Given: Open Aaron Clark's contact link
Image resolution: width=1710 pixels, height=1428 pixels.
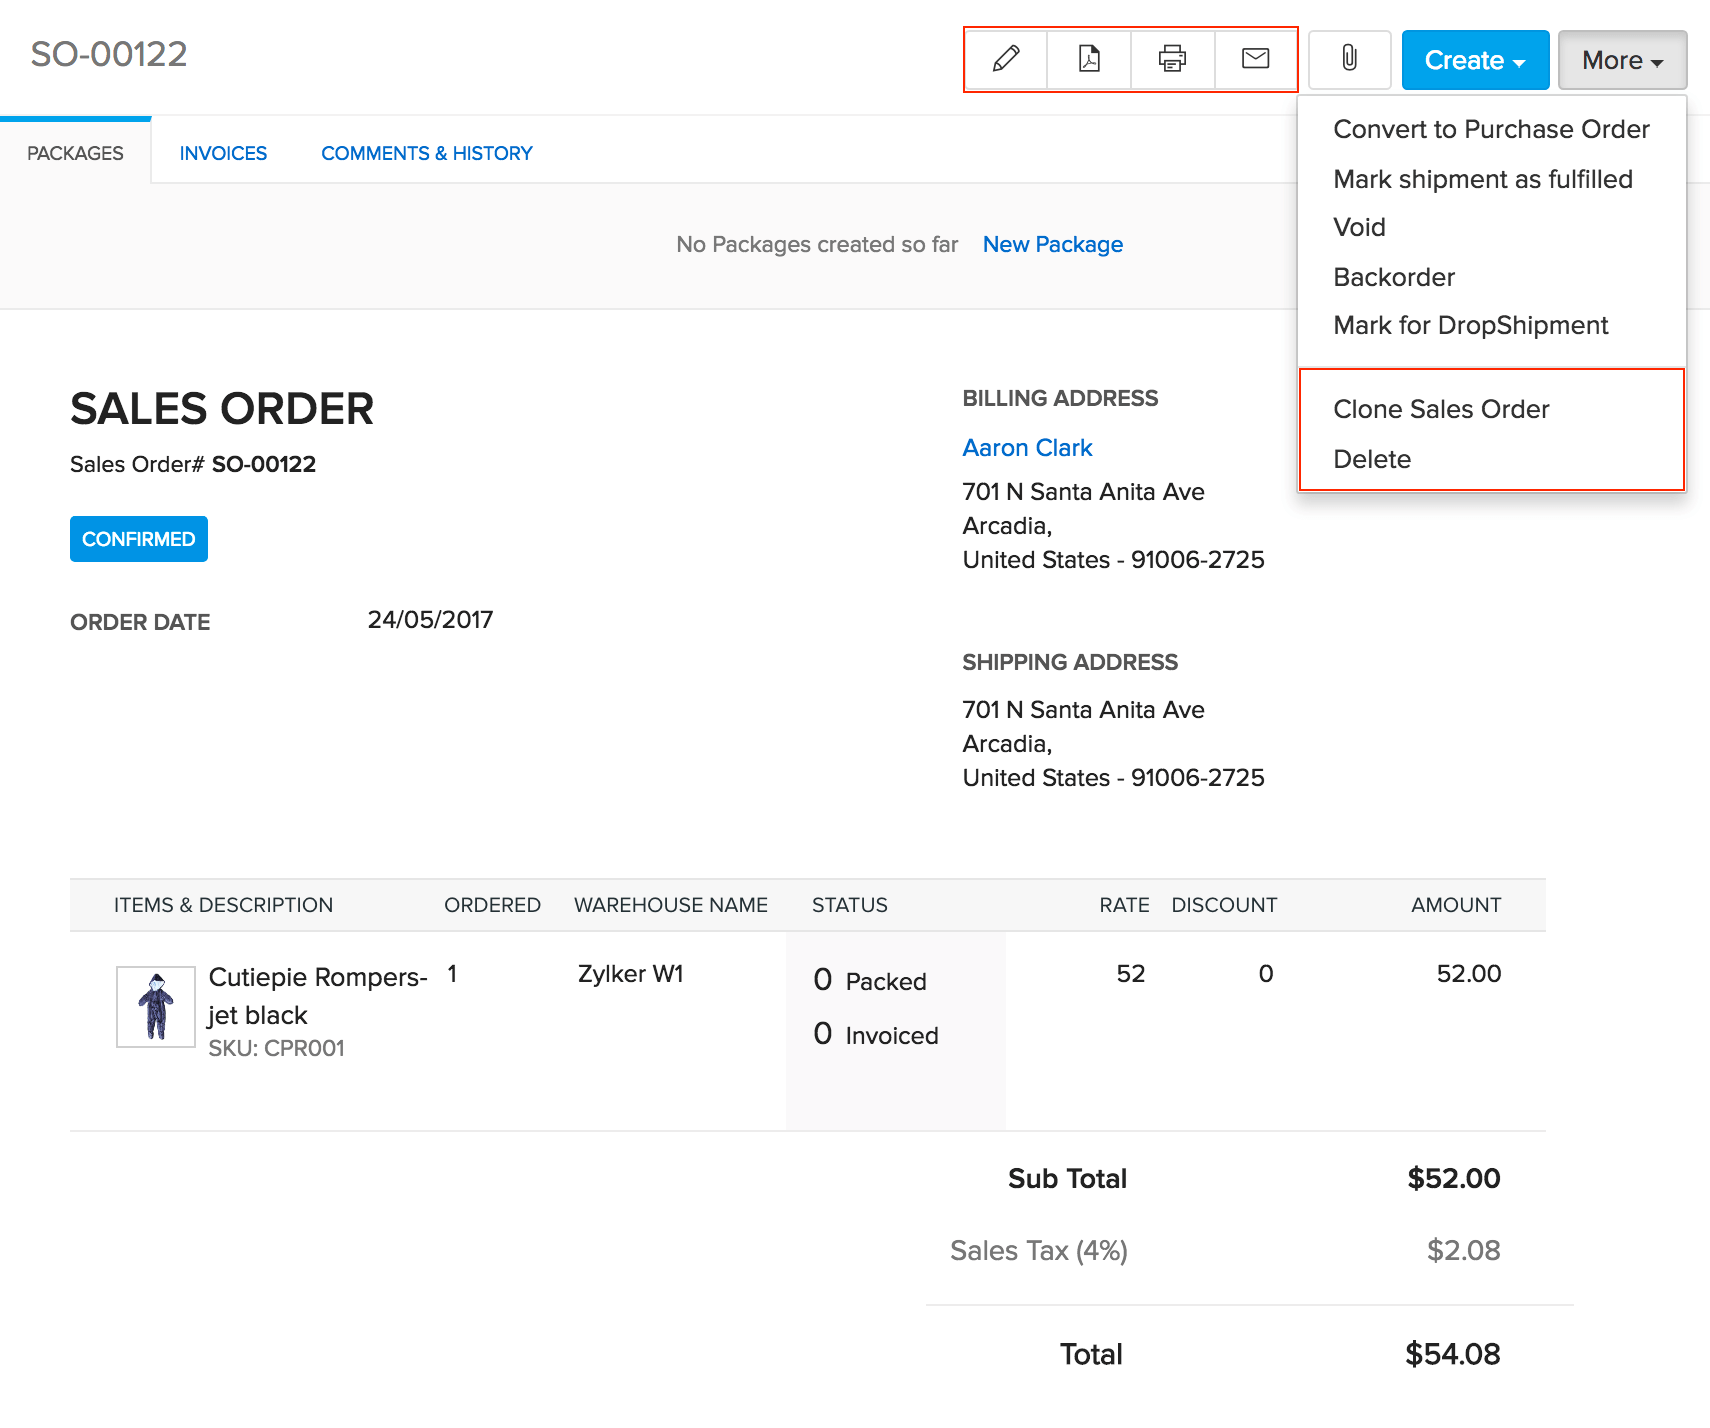Looking at the screenshot, I should click(1027, 447).
